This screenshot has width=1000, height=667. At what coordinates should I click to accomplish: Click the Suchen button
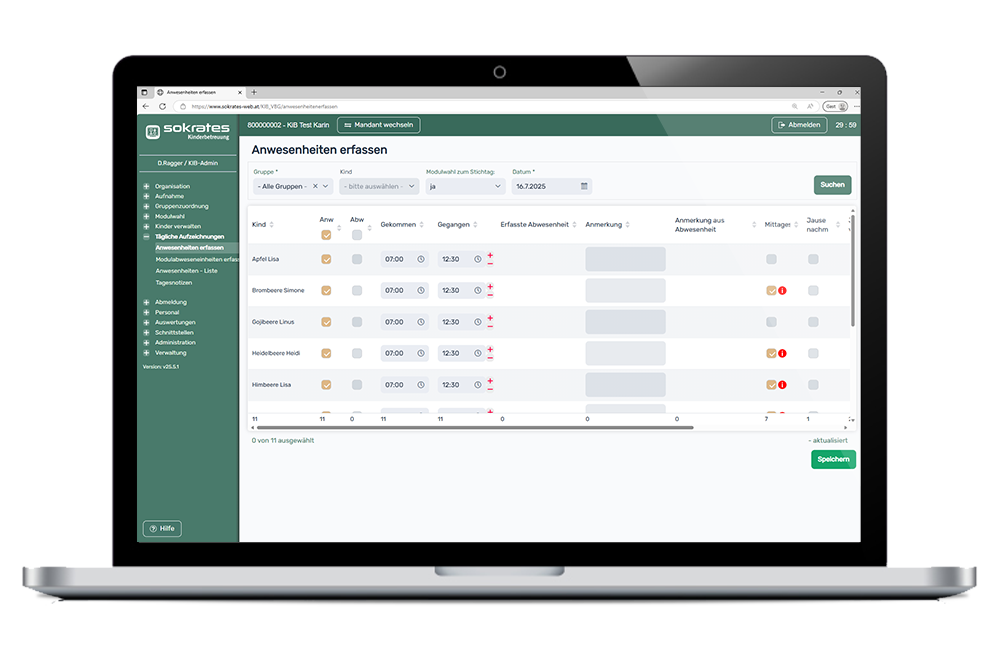pos(832,185)
